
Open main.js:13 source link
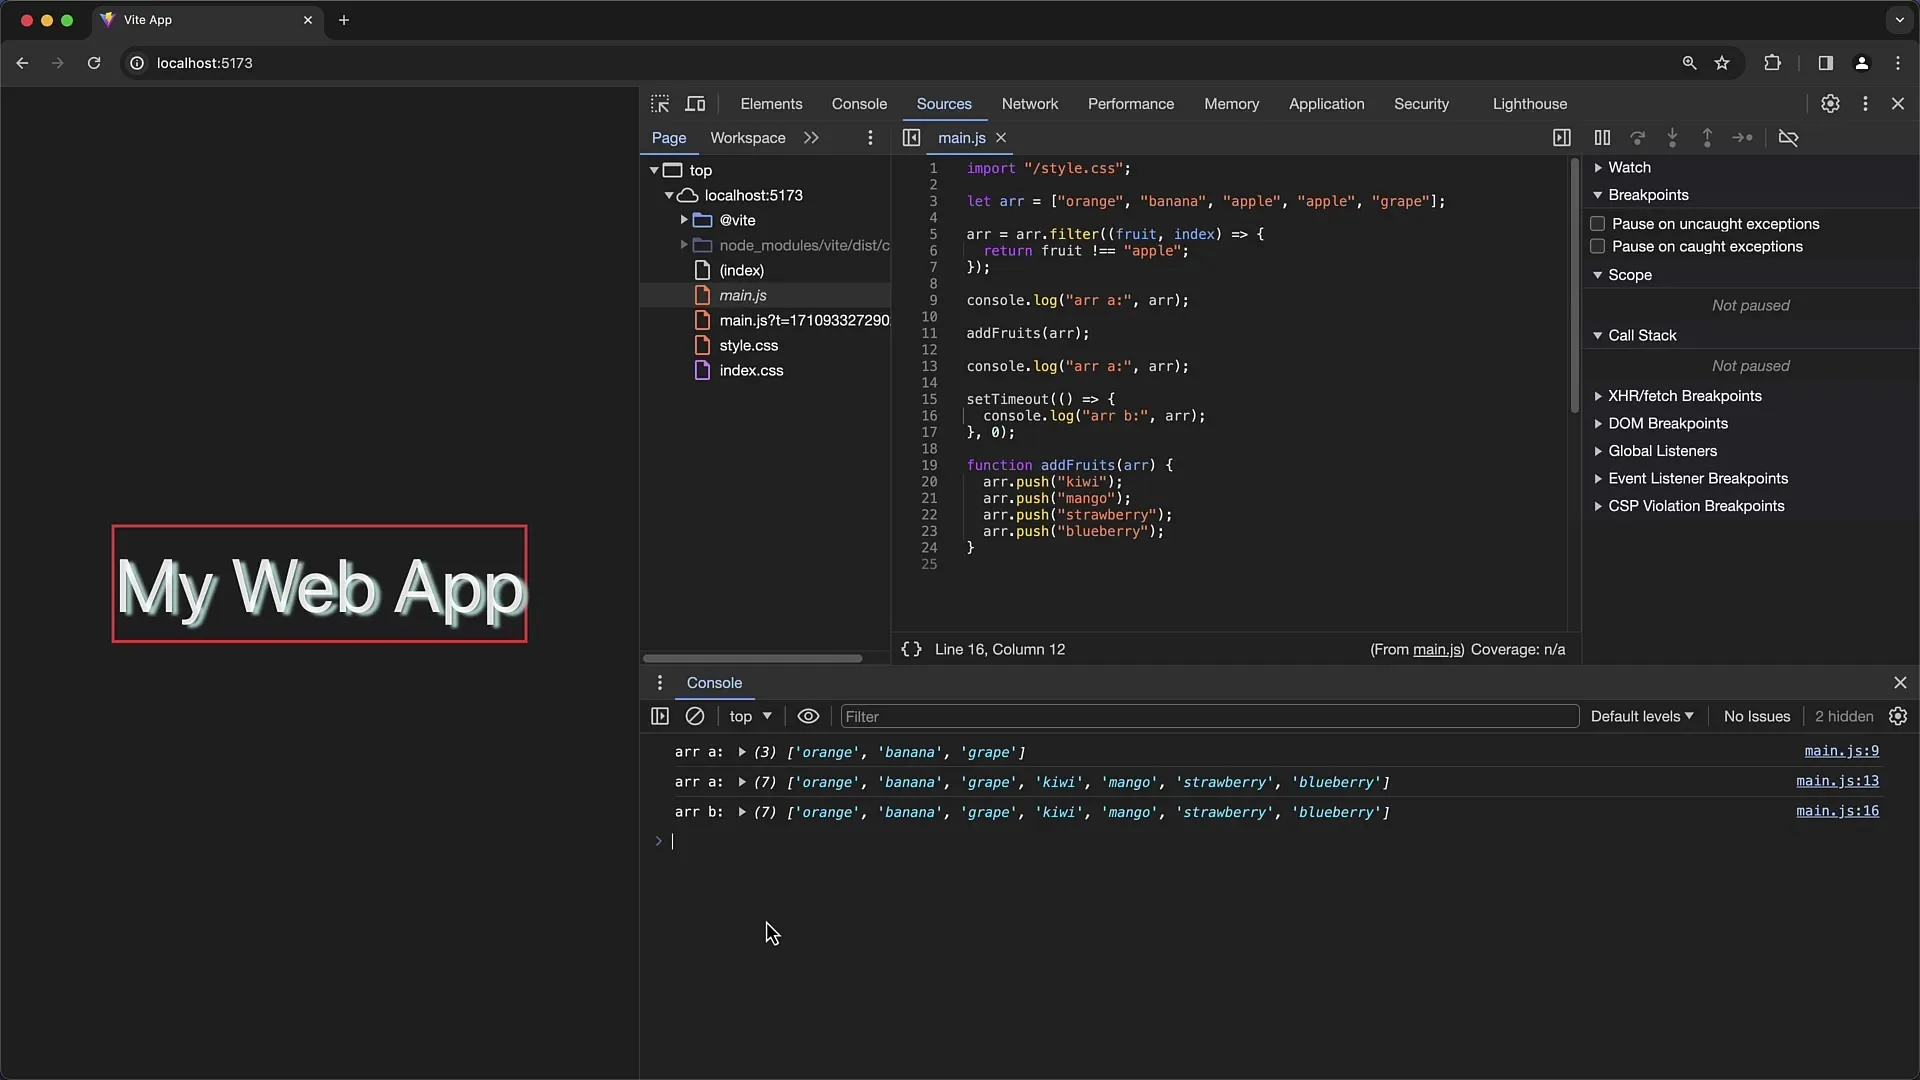coord(1837,781)
